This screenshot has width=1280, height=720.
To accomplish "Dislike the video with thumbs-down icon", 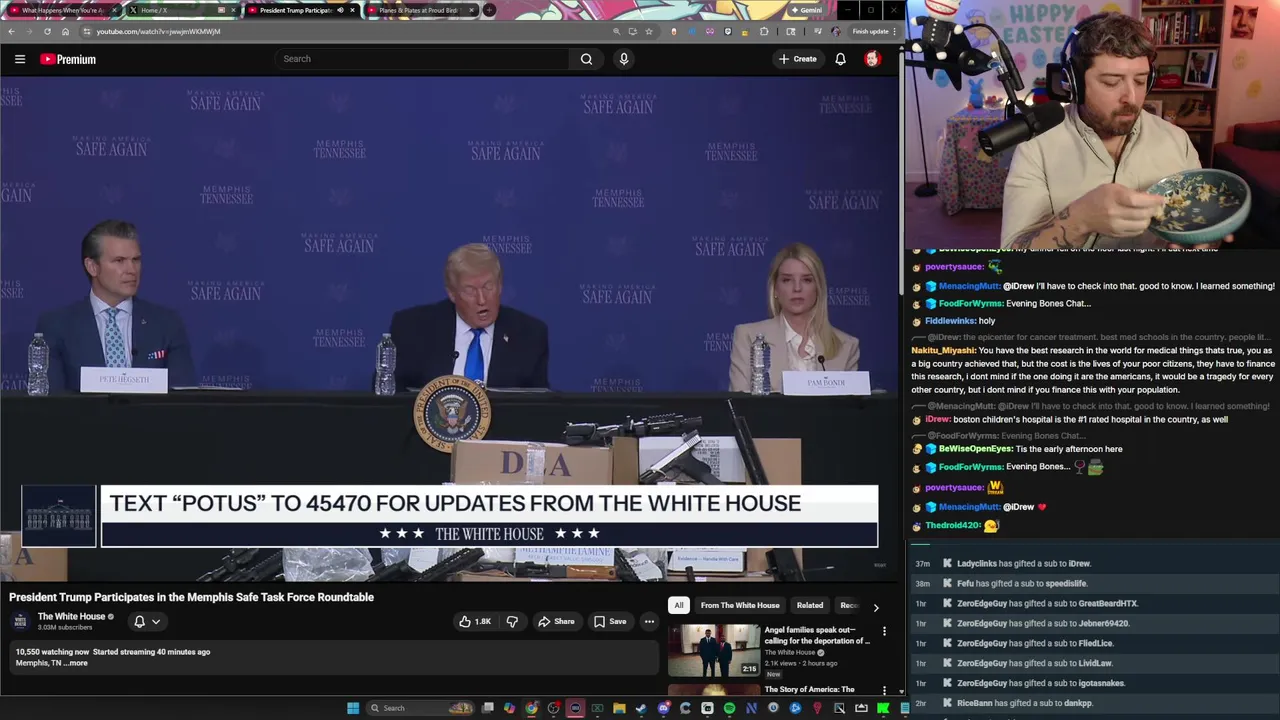I will (512, 621).
